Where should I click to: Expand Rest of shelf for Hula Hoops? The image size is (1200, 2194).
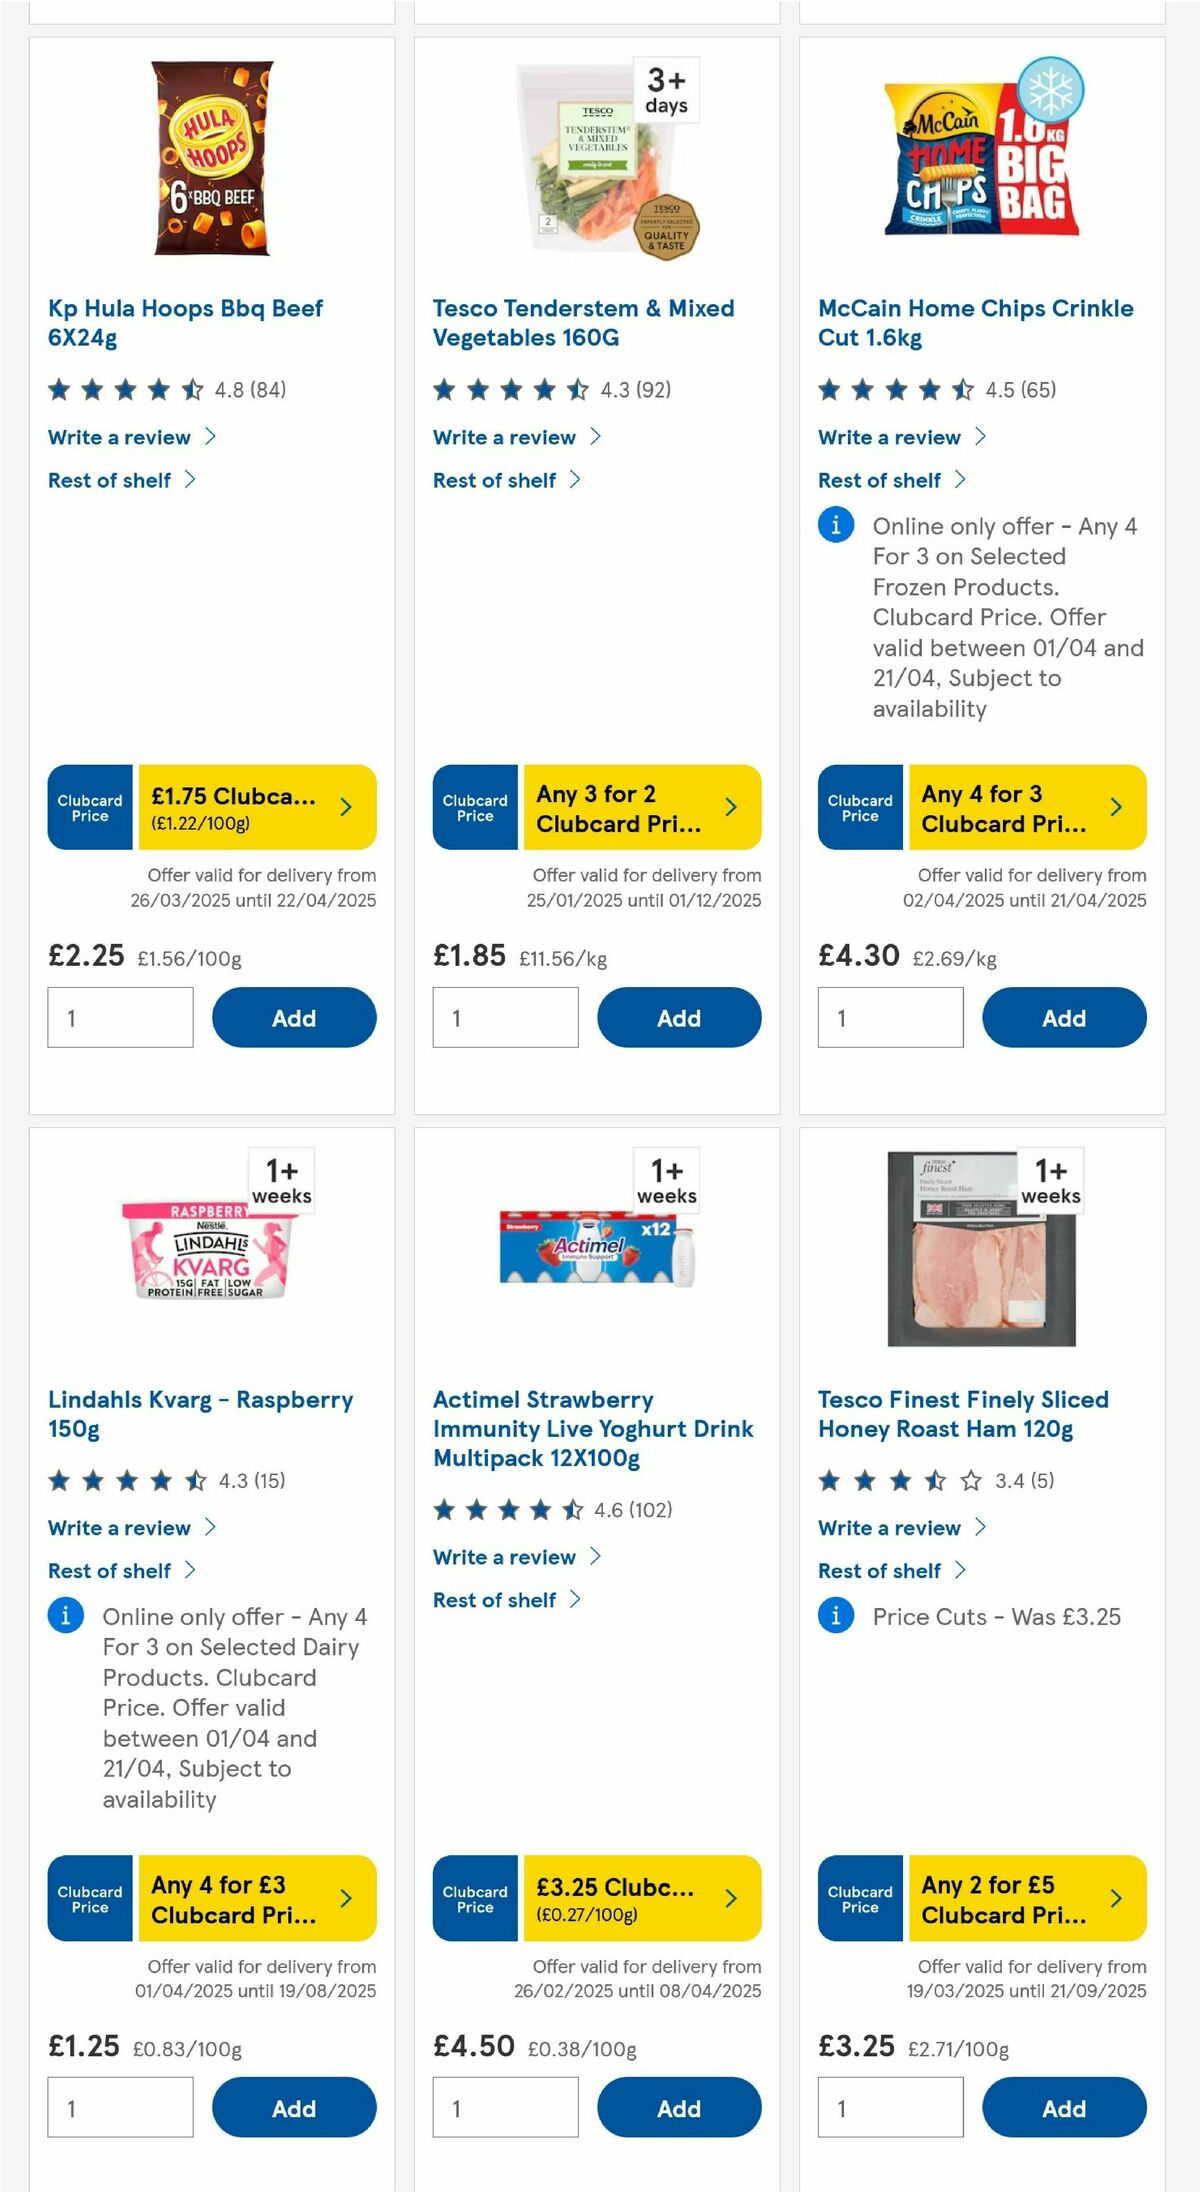(x=108, y=480)
